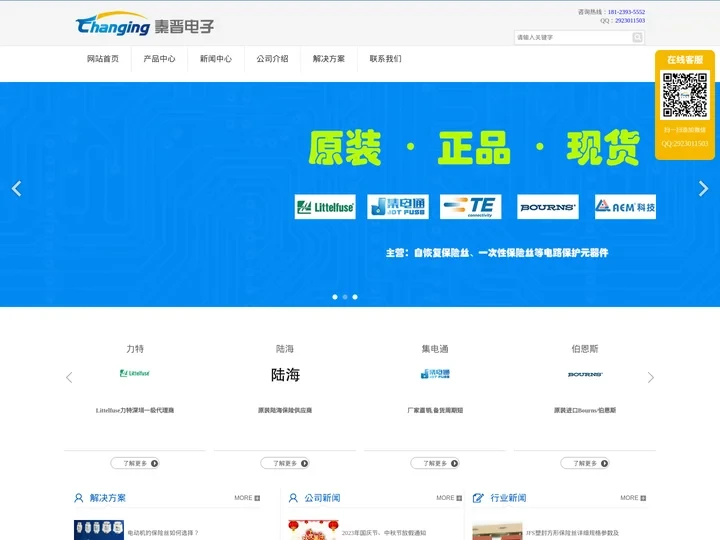The width and height of the screenshot is (720, 540).
Task: Open the 力特 brand title
Action: (x=135, y=349)
